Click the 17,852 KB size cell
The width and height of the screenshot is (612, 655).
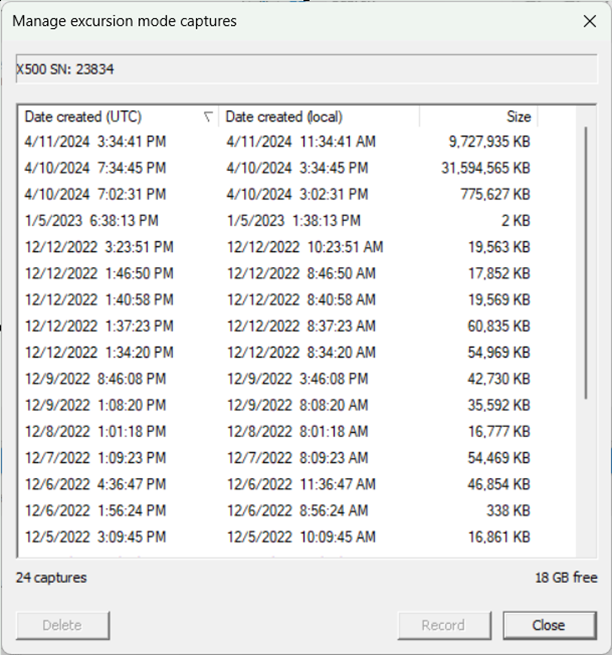pyautogui.click(x=499, y=273)
